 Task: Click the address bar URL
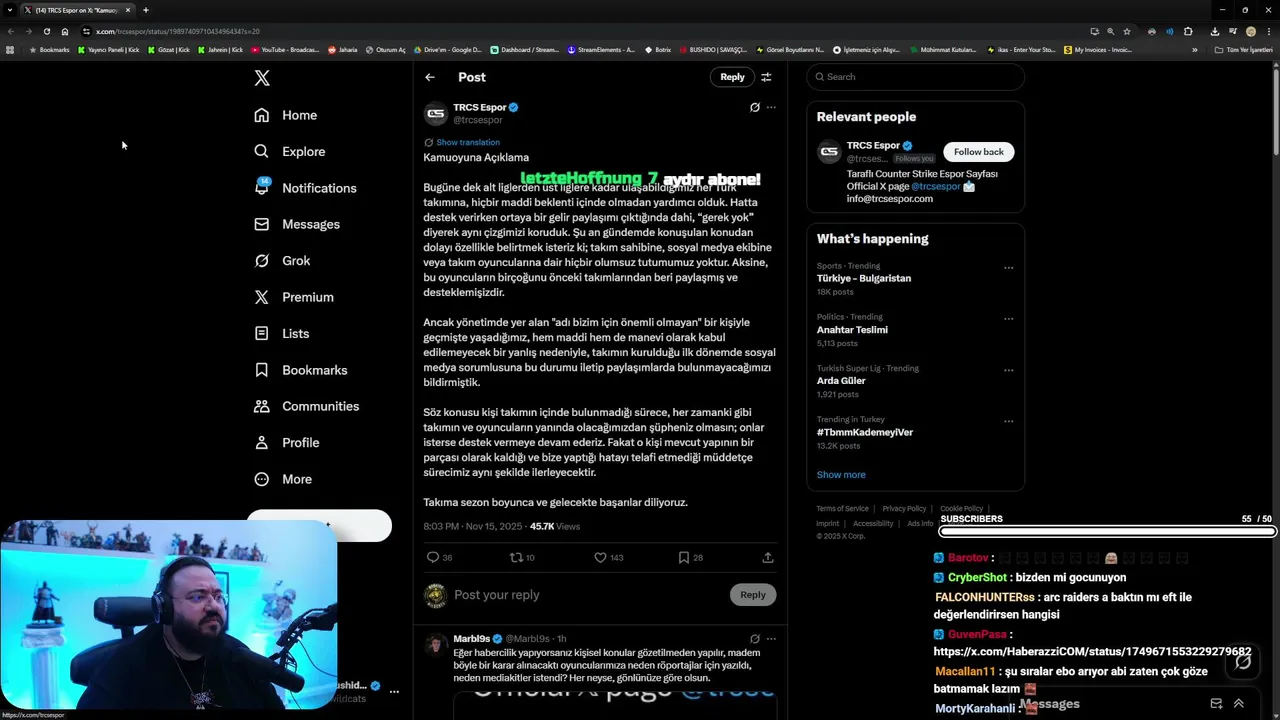coord(178,31)
